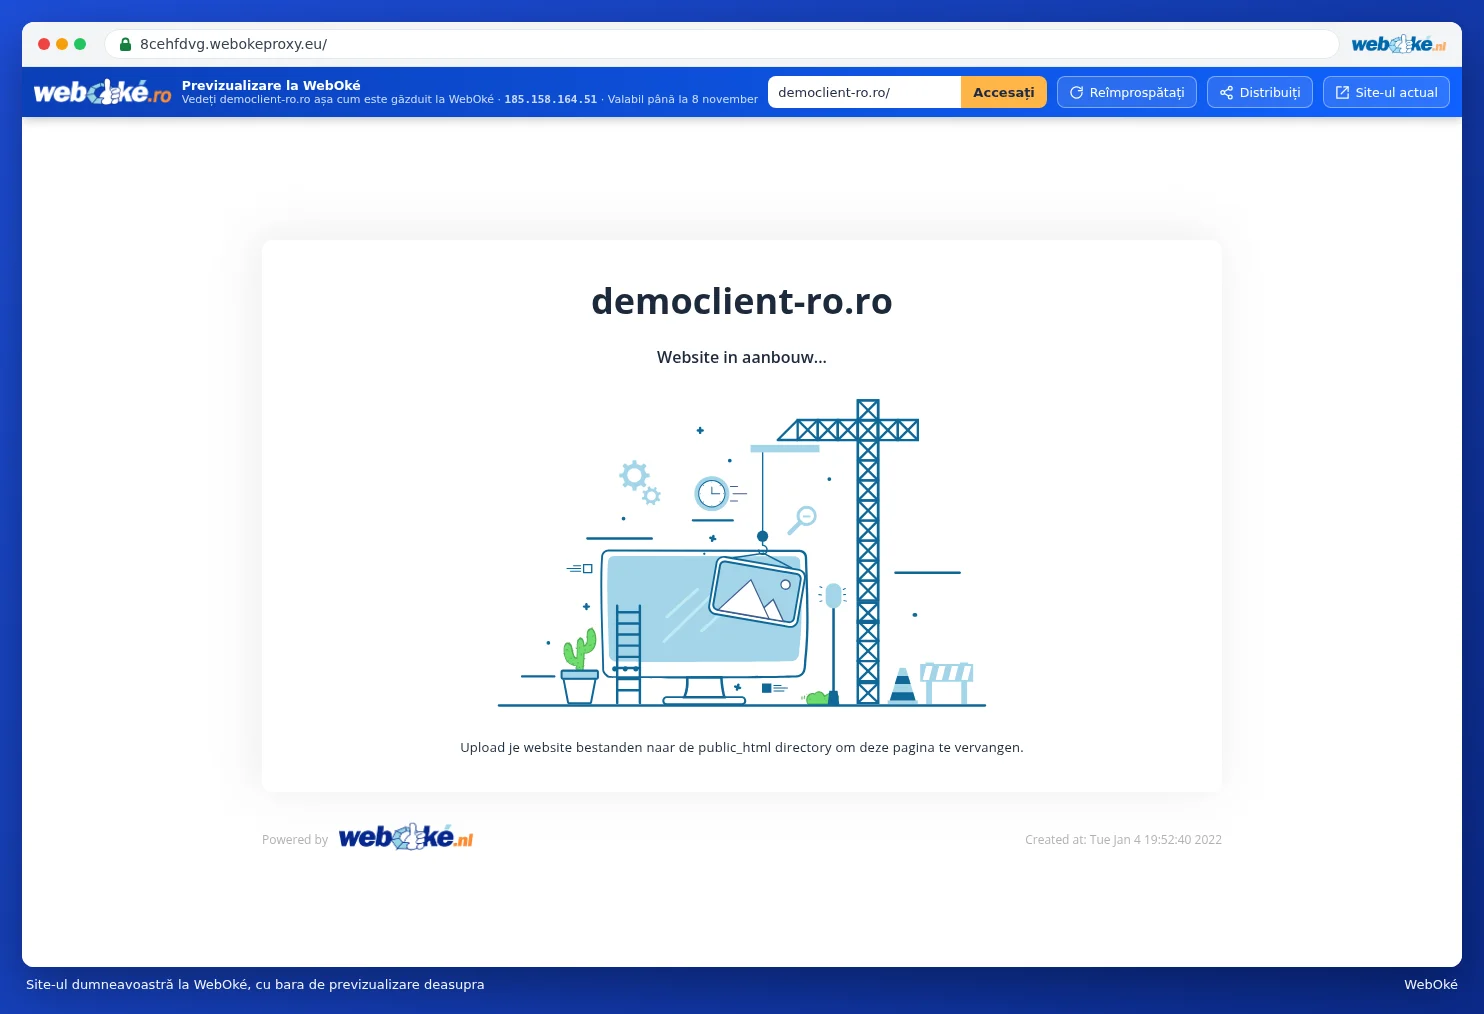Image resolution: width=1484 pixels, height=1014 pixels.
Task: Open Site-ul actual in new tab
Action: point(1386,92)
